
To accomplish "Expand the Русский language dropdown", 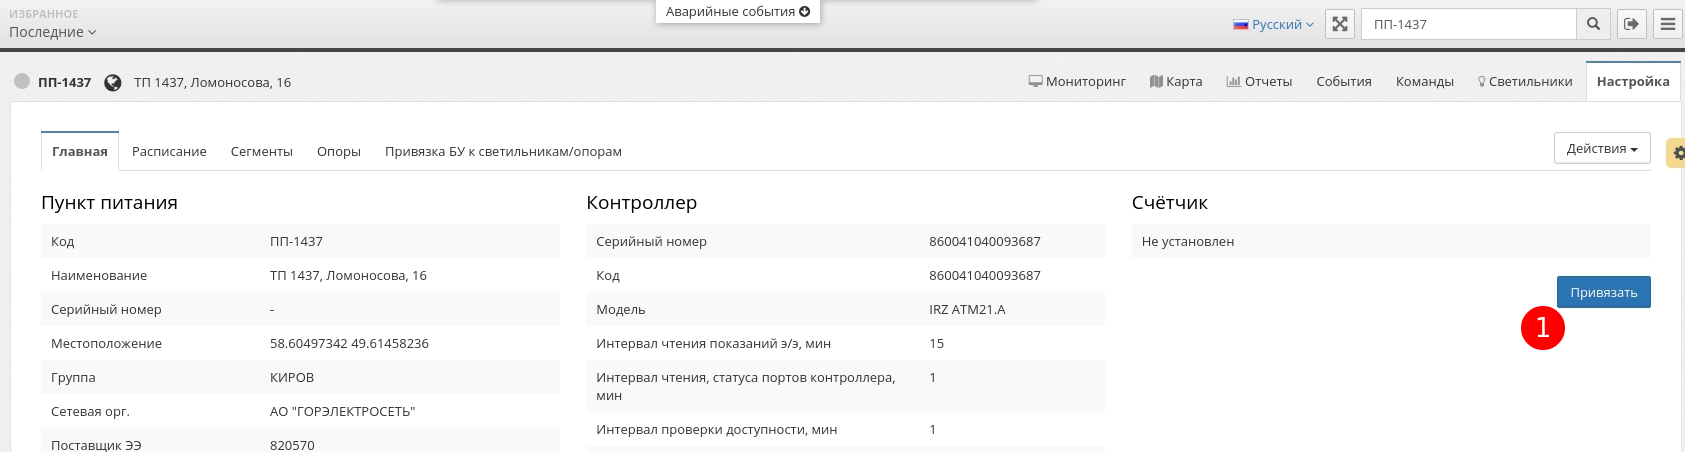I will 1274,25.
